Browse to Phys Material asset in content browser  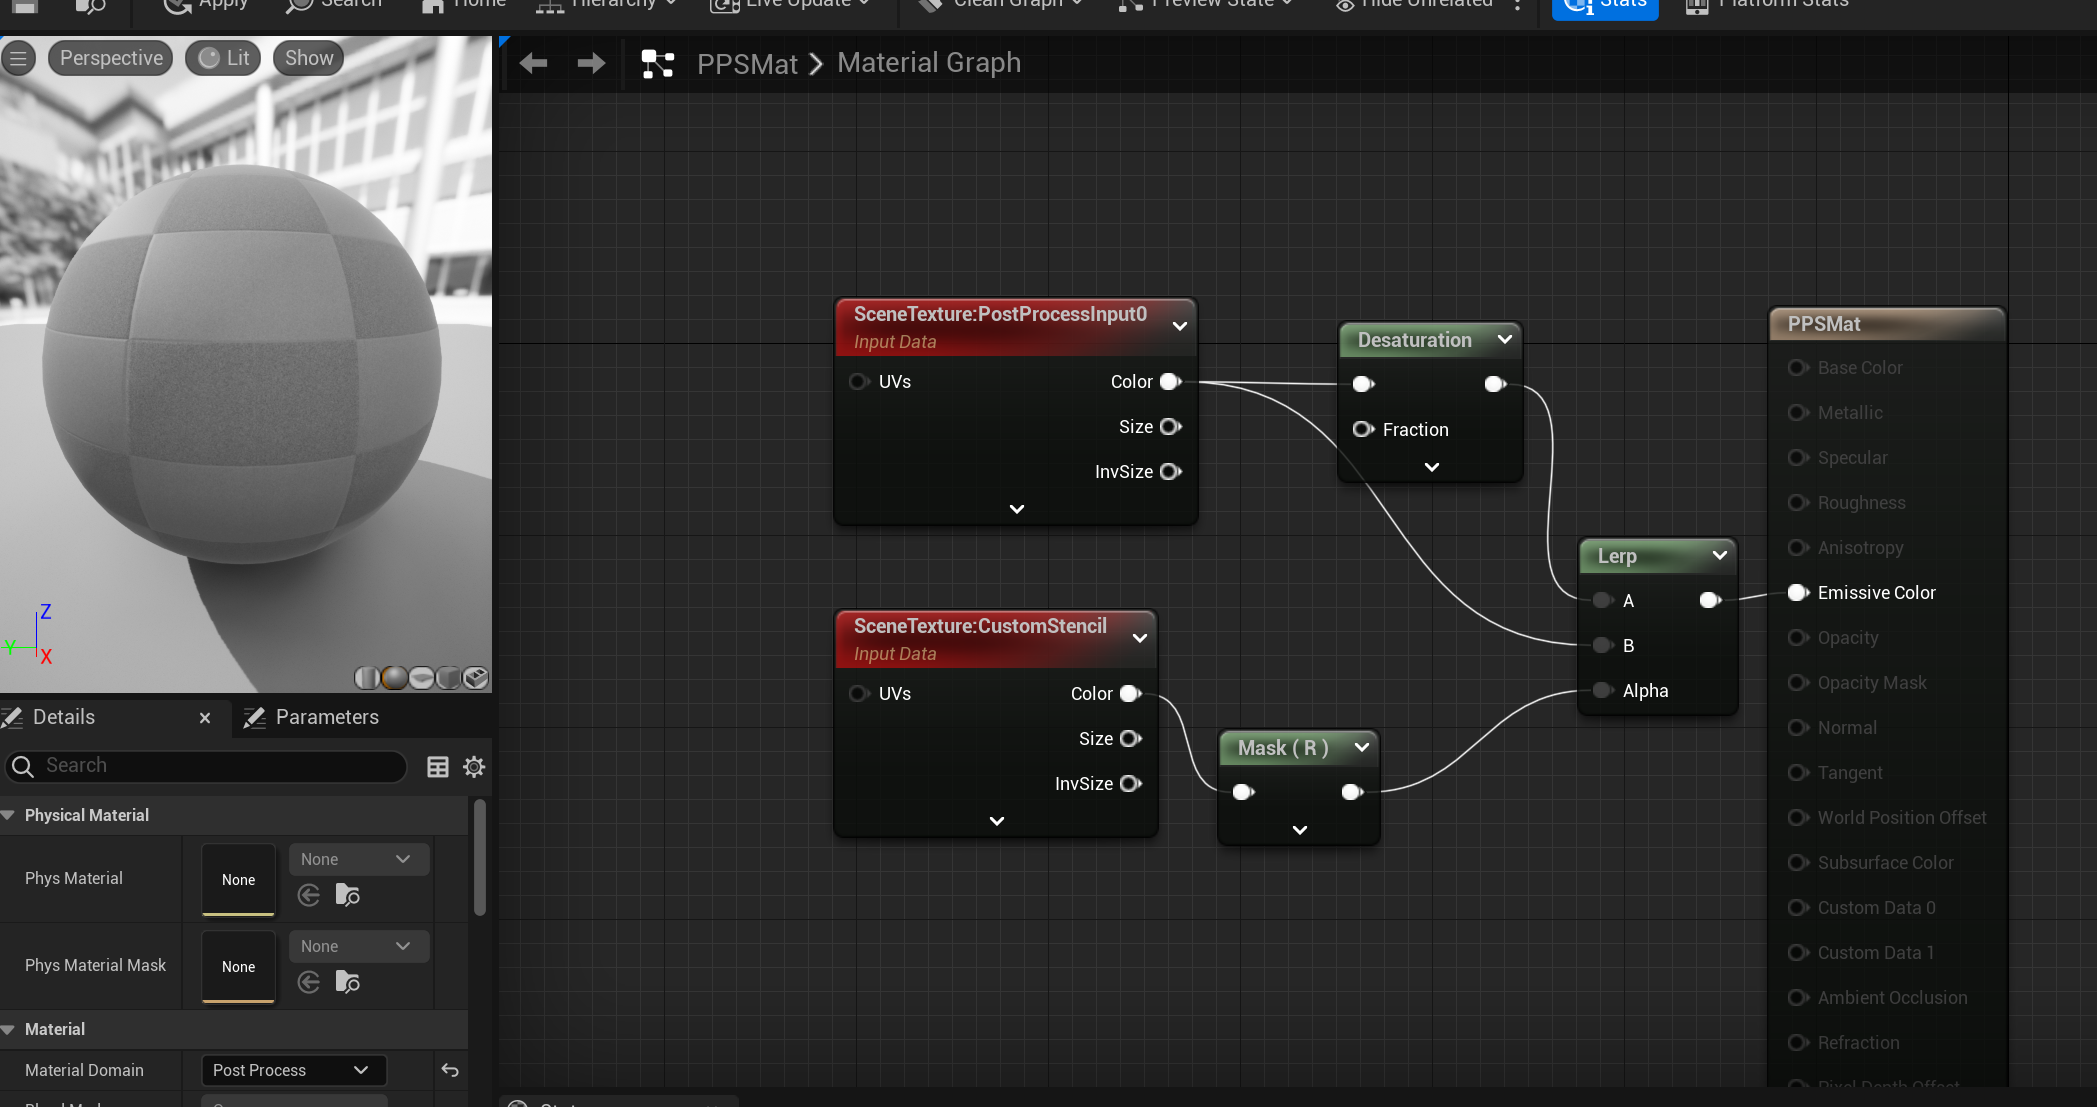pyautogui.click(x=347, y=895)
